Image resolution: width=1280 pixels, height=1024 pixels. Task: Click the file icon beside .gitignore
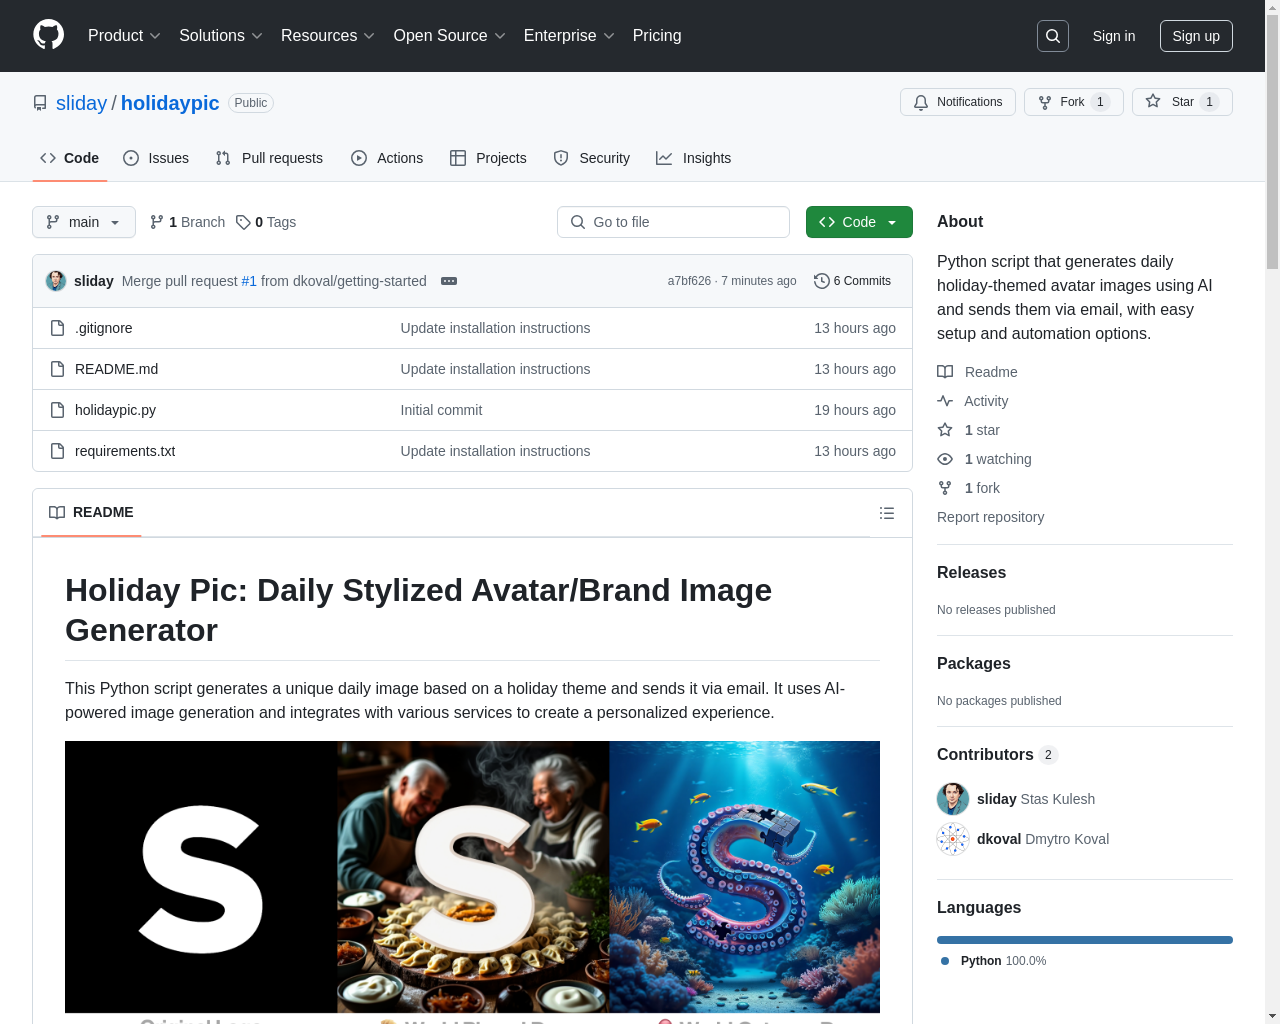[x=58, y=328]
